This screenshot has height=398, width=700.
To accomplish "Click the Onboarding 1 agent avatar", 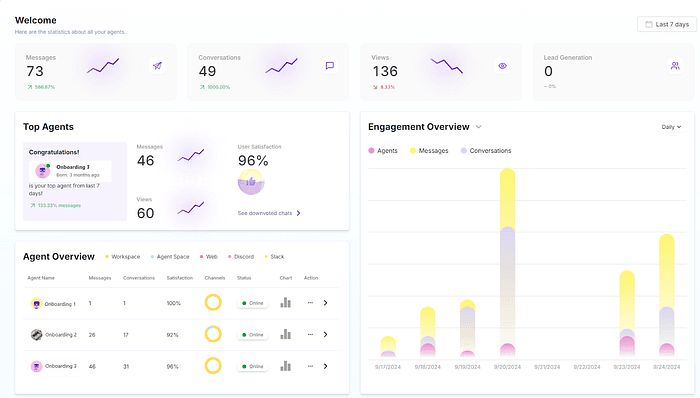I will click(36, 303).
